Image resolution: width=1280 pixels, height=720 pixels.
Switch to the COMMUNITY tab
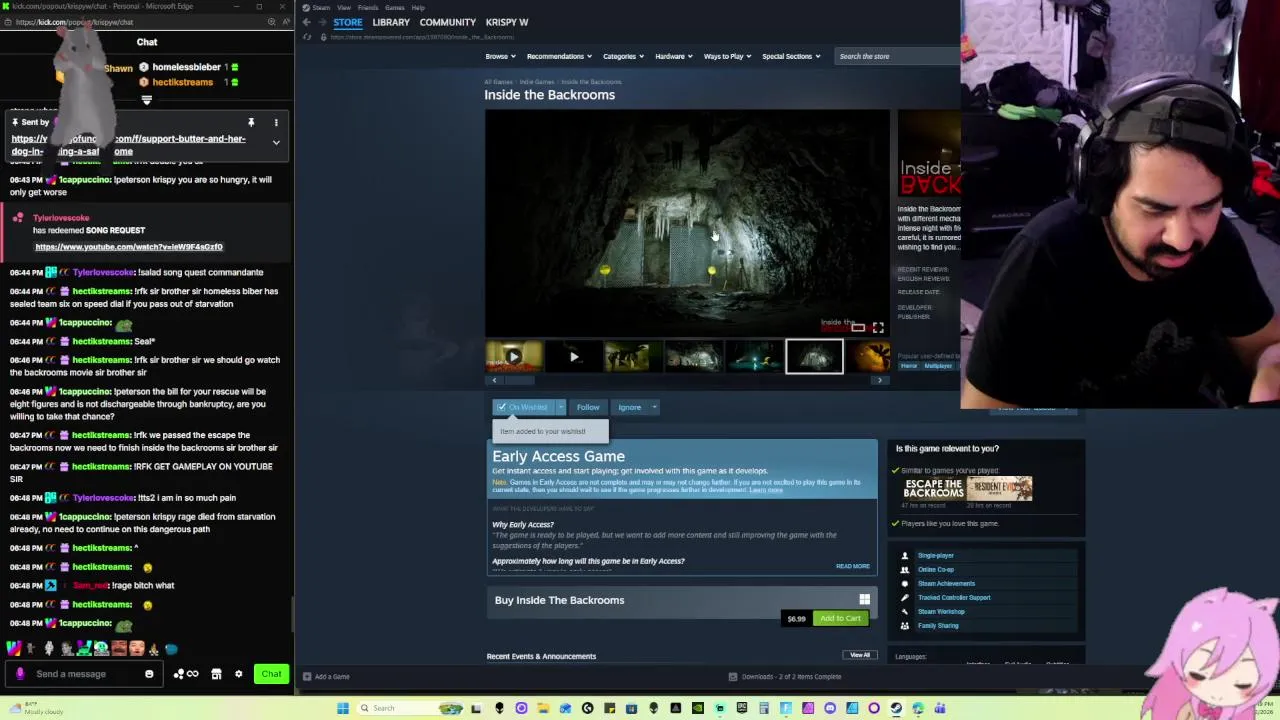[447, 22]
